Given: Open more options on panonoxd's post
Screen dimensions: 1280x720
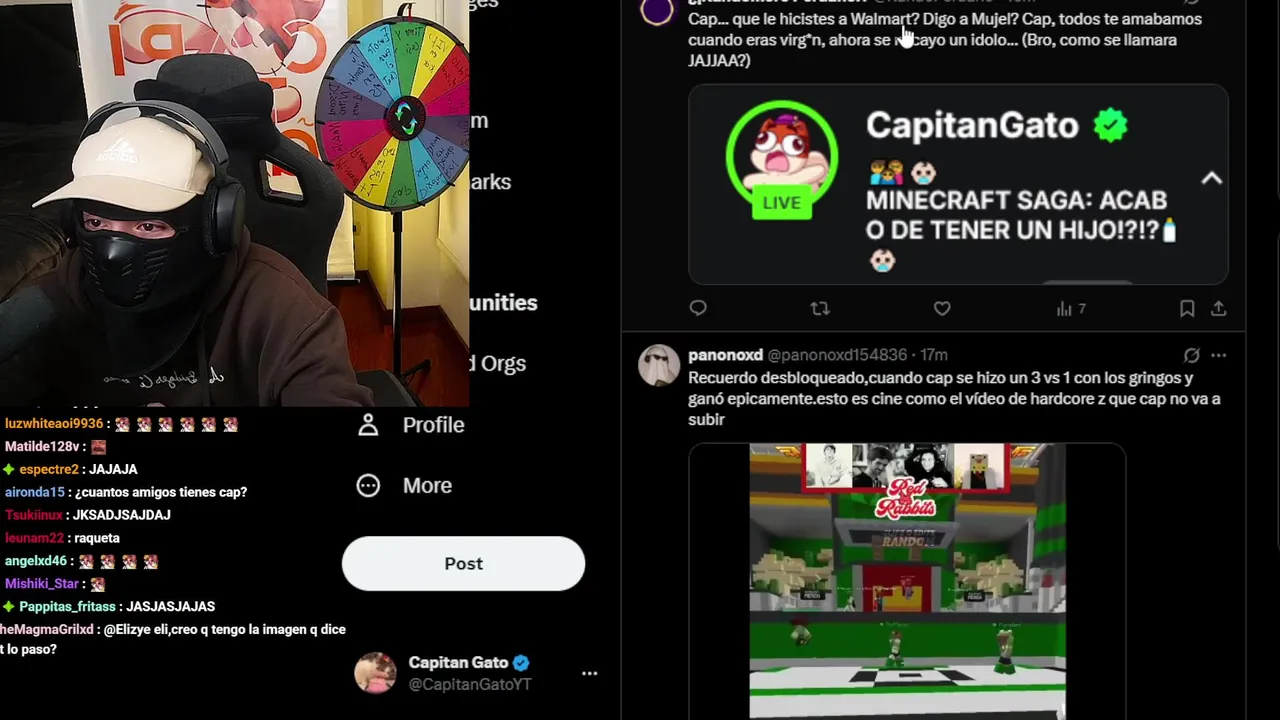Looking at the screenshot, I should (x=1218, y=355).
